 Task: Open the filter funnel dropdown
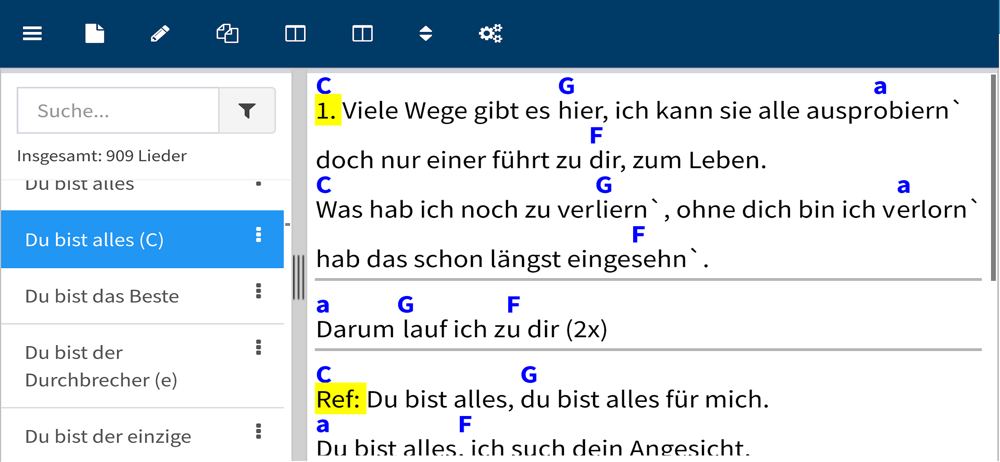pyautogui.click(x=247, y=111)
